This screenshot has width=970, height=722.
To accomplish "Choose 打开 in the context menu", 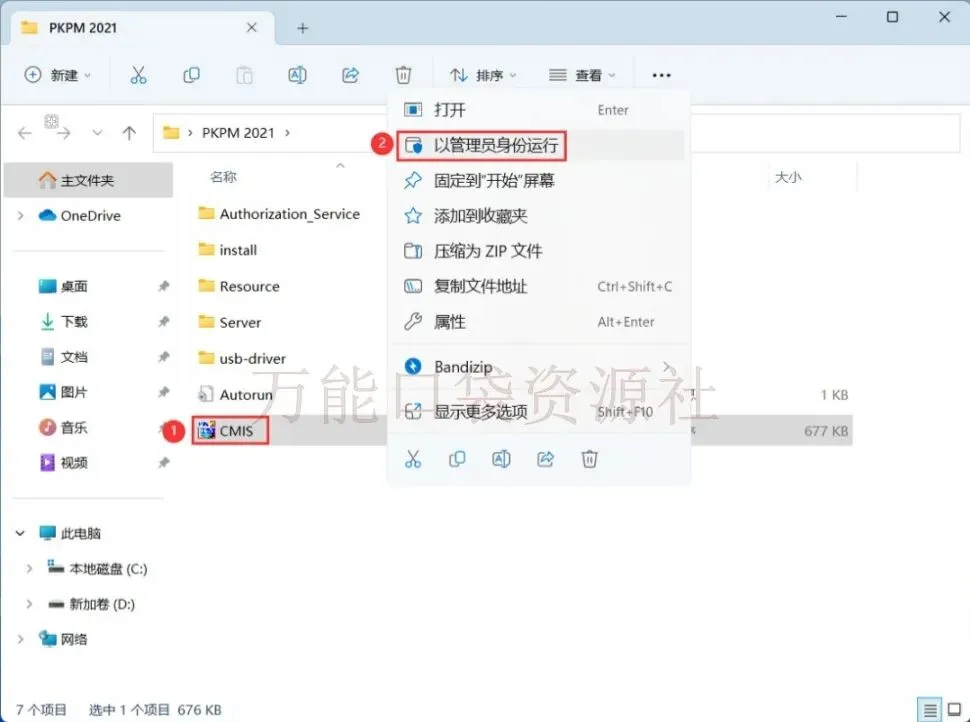I will [539, 110].
